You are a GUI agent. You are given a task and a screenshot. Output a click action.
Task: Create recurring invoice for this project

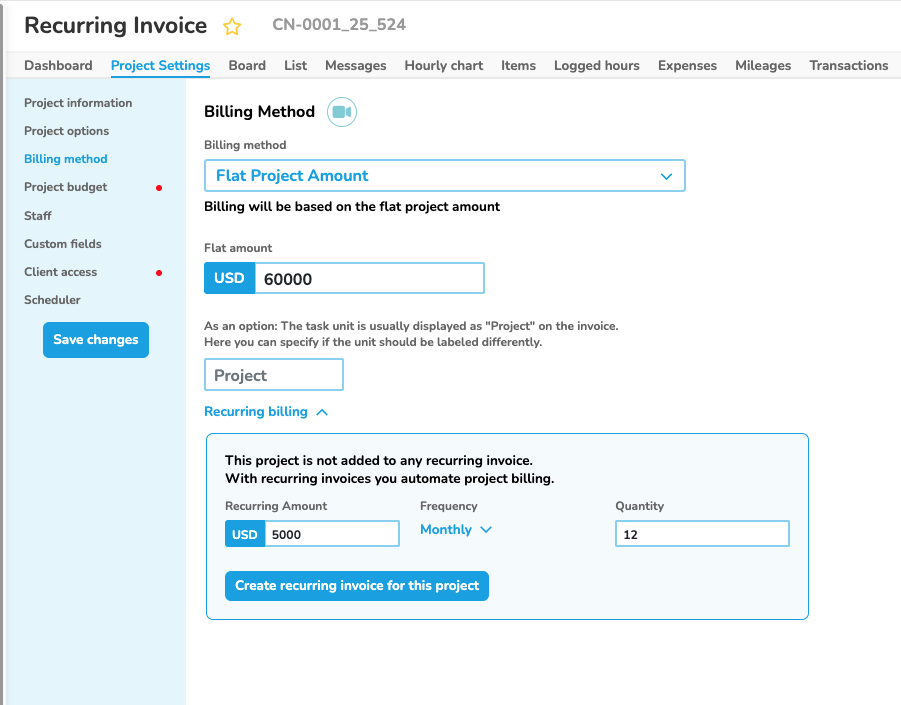point(357,585)
